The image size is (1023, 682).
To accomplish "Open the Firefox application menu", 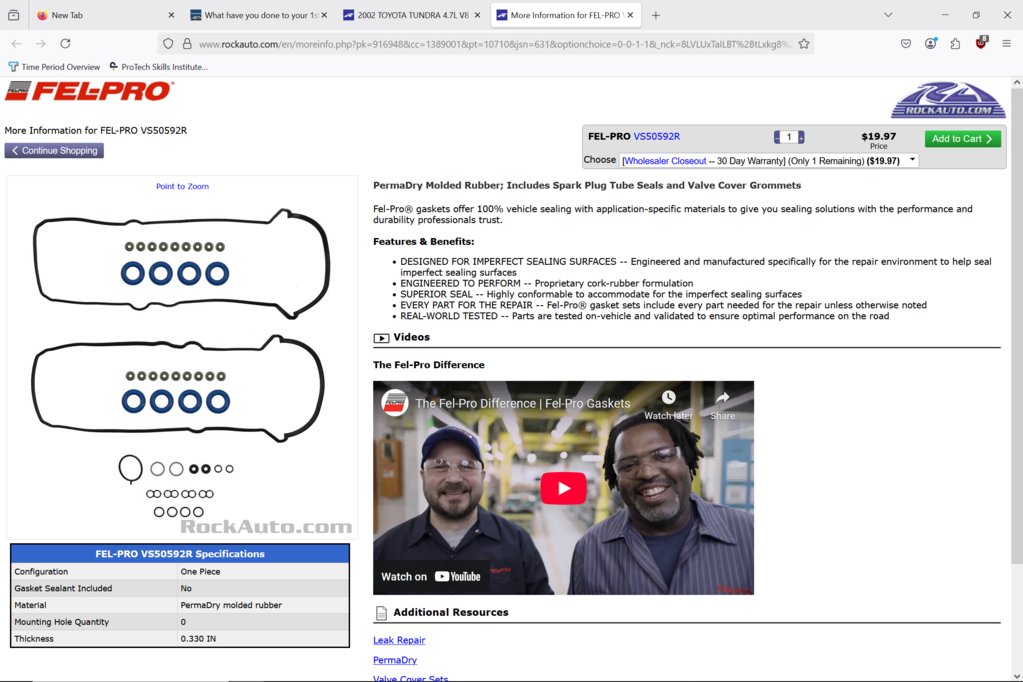I will tap(1006, 44).
